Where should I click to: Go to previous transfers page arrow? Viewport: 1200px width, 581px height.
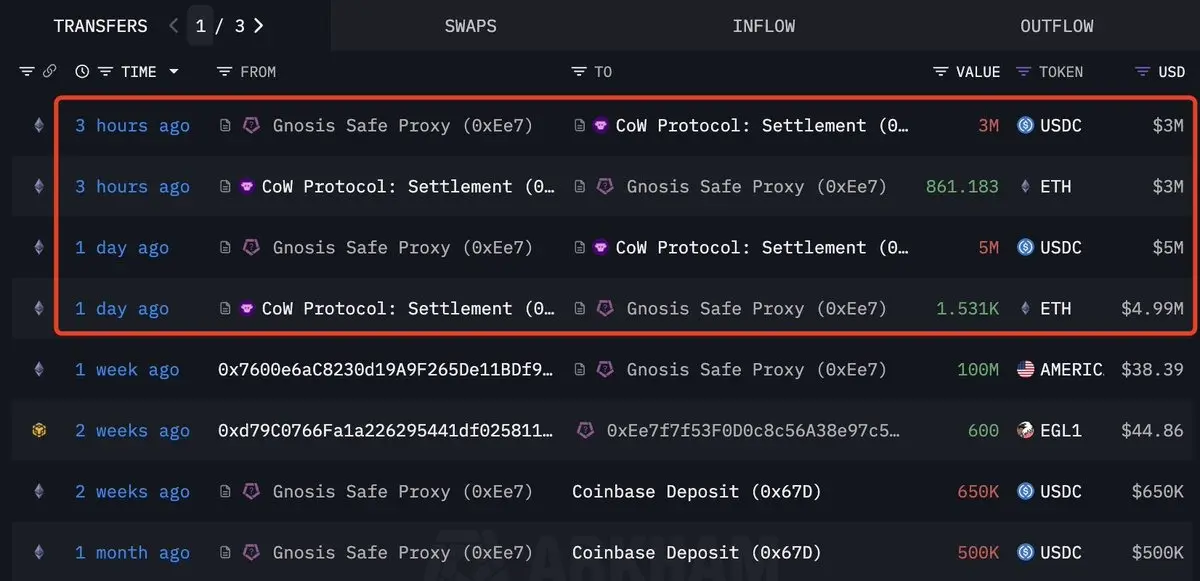[174, 26]
